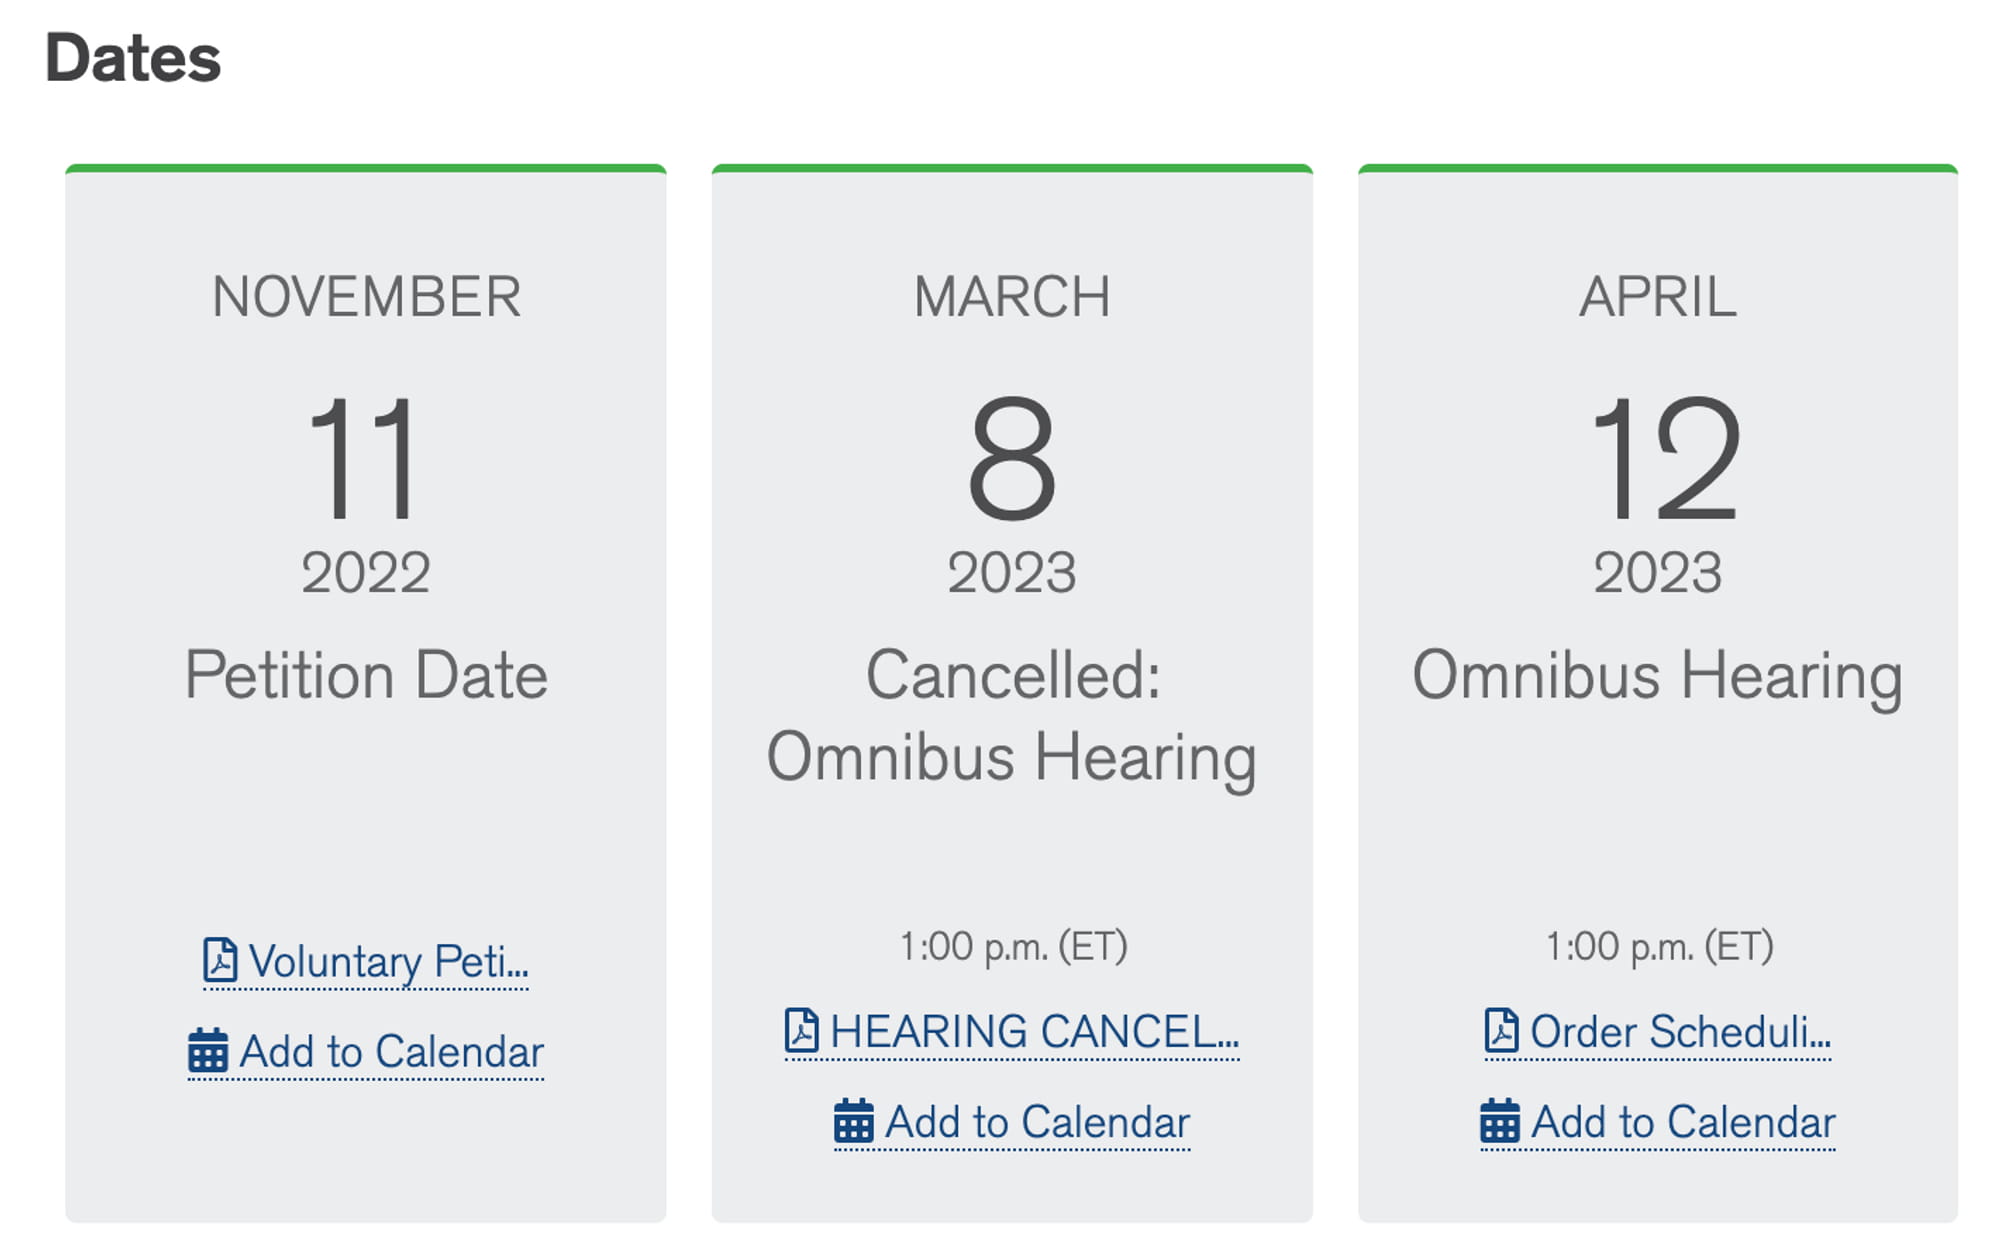This screenshot has height=1256, width=2000.
Task: Click the Cancelled: Omnibus Hearing title
Action: (1012, 716)
